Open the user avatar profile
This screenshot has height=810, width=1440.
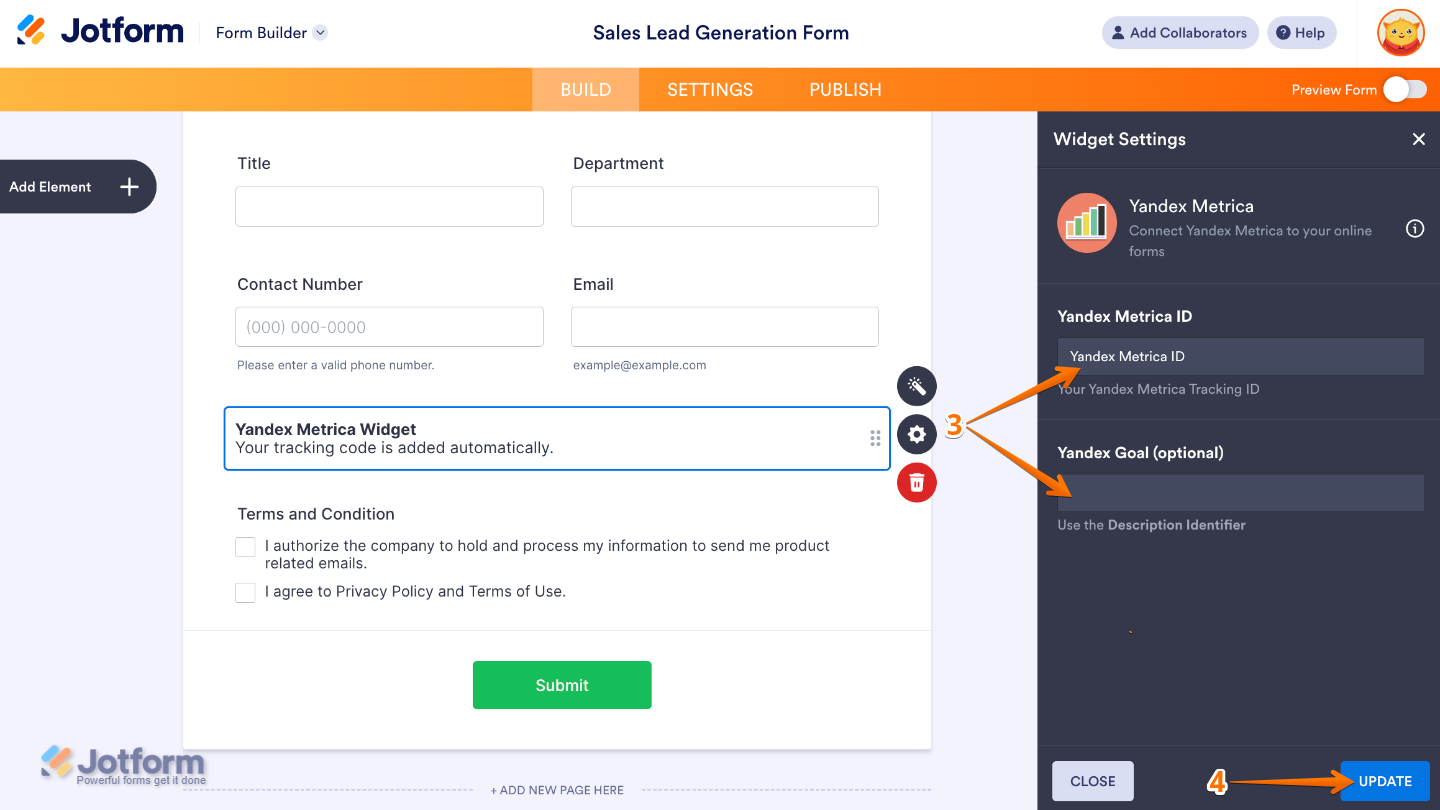pos(1400,33)
